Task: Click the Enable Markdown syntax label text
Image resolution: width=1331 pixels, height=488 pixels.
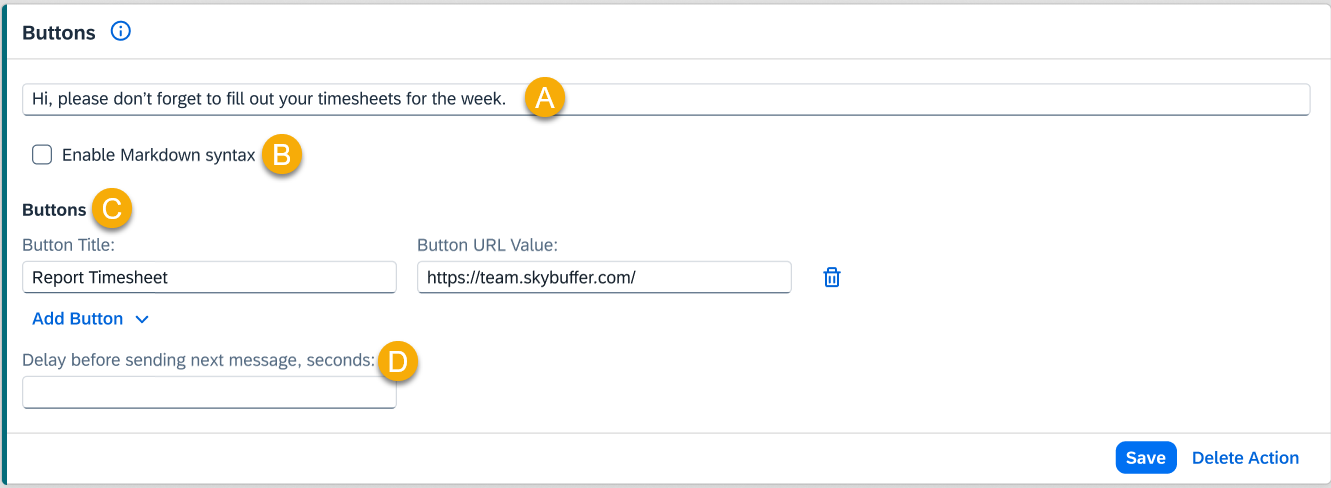Action: point(158,155)
